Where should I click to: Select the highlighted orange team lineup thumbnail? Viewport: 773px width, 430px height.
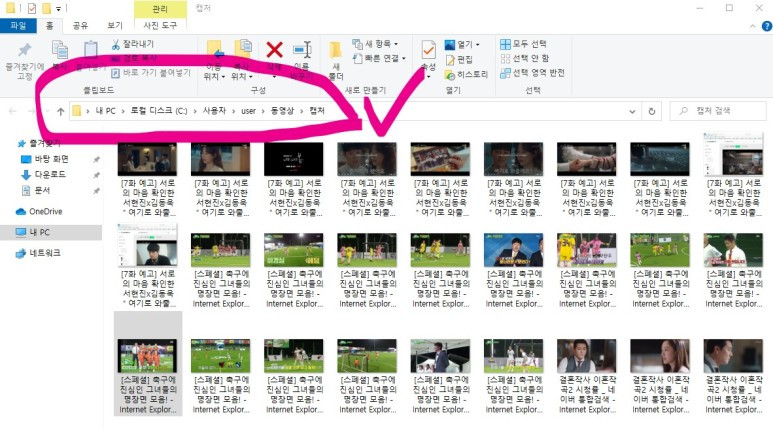[x=147, y=356]
